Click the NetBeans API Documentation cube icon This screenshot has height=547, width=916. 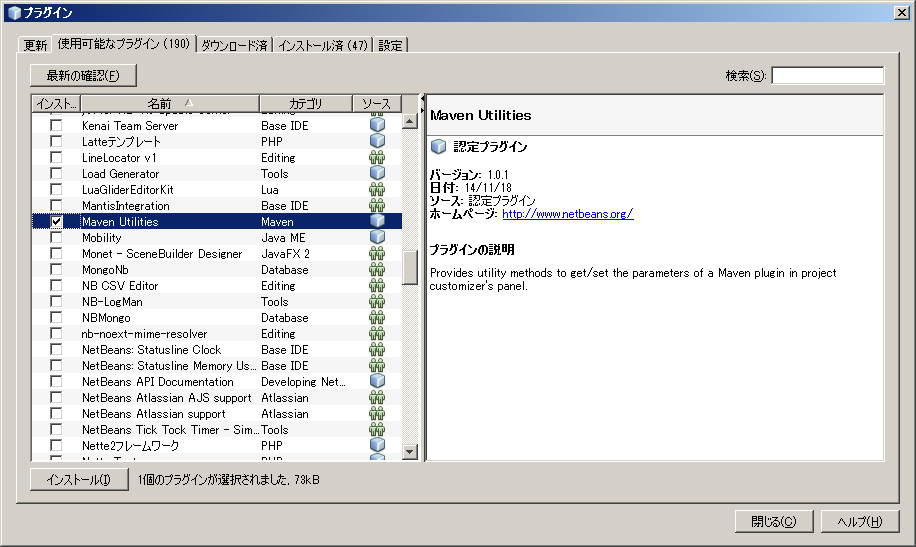tap(377, 381)
